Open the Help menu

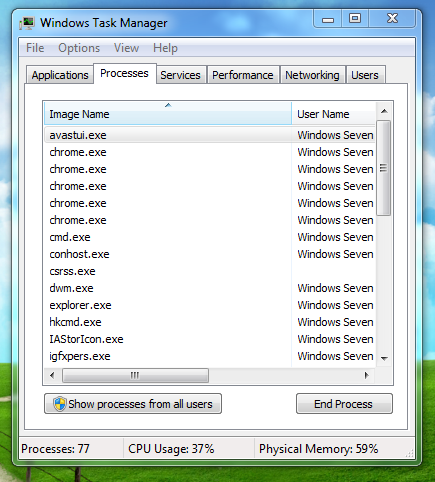point(165,48)
